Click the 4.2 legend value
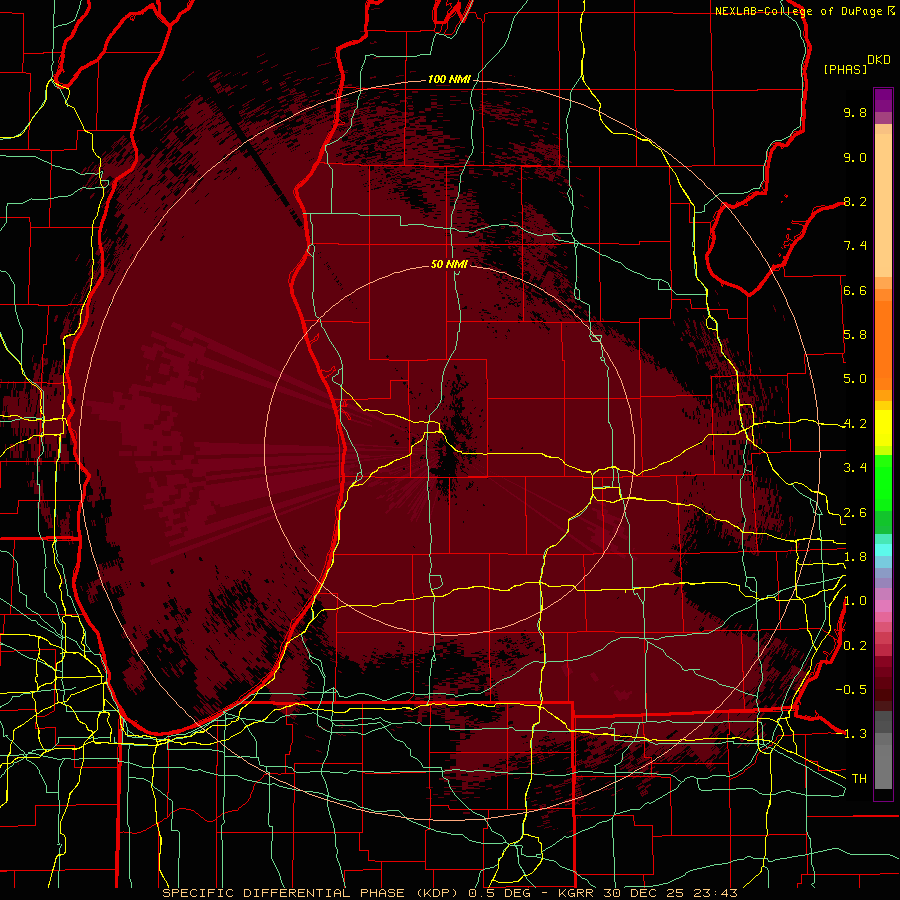Image resolution: width=900 pixels, height=900 pixels. coord(855,424)
